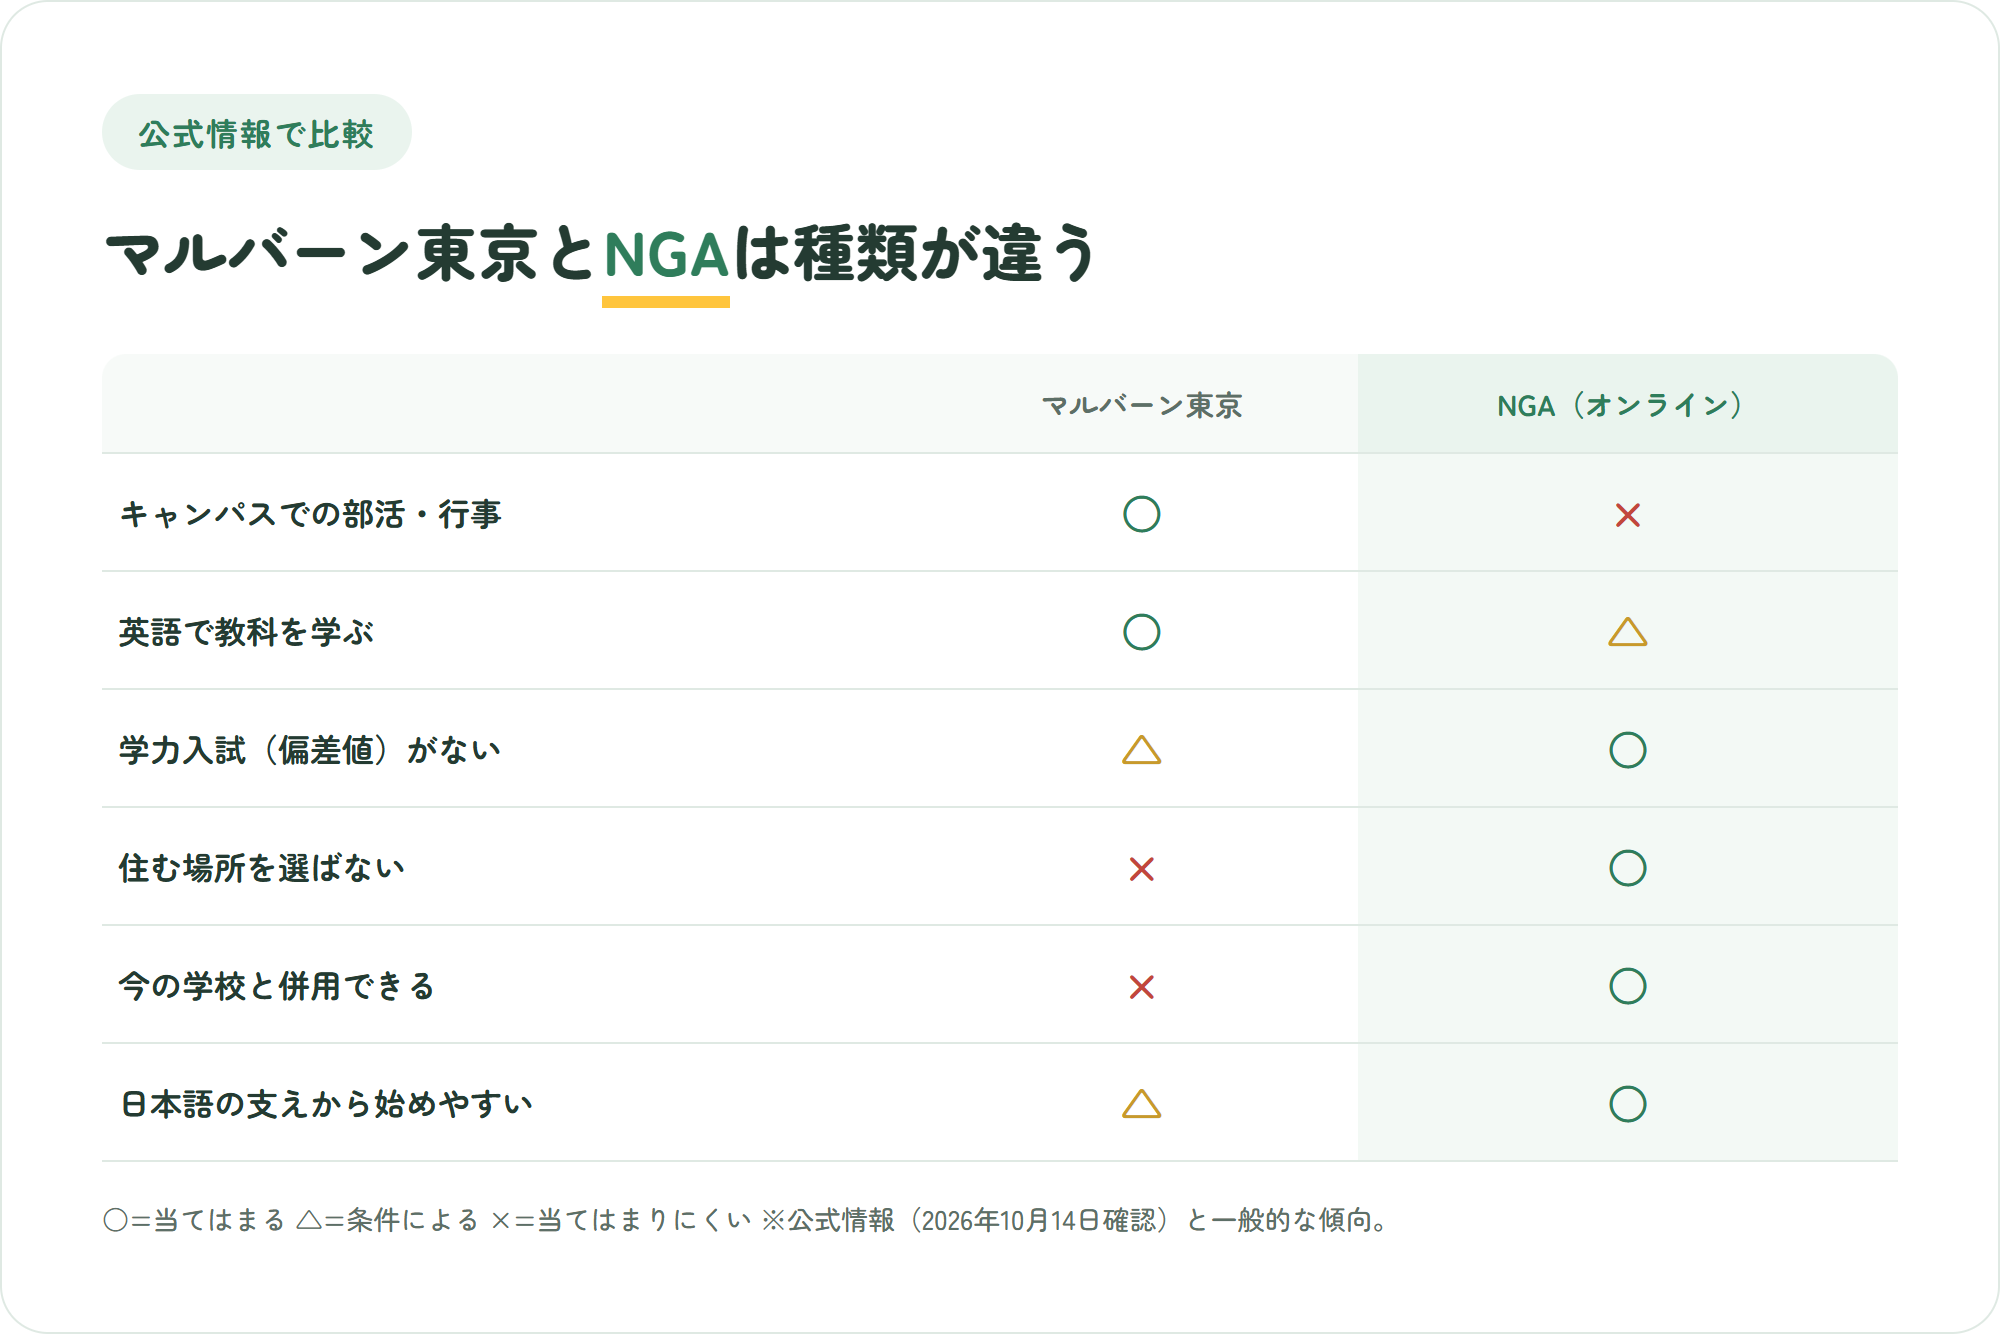Screen dimensions: 2000x1334
Task: Click the row label 住む場所を選ばない
Action: click(x=262, y=868)
